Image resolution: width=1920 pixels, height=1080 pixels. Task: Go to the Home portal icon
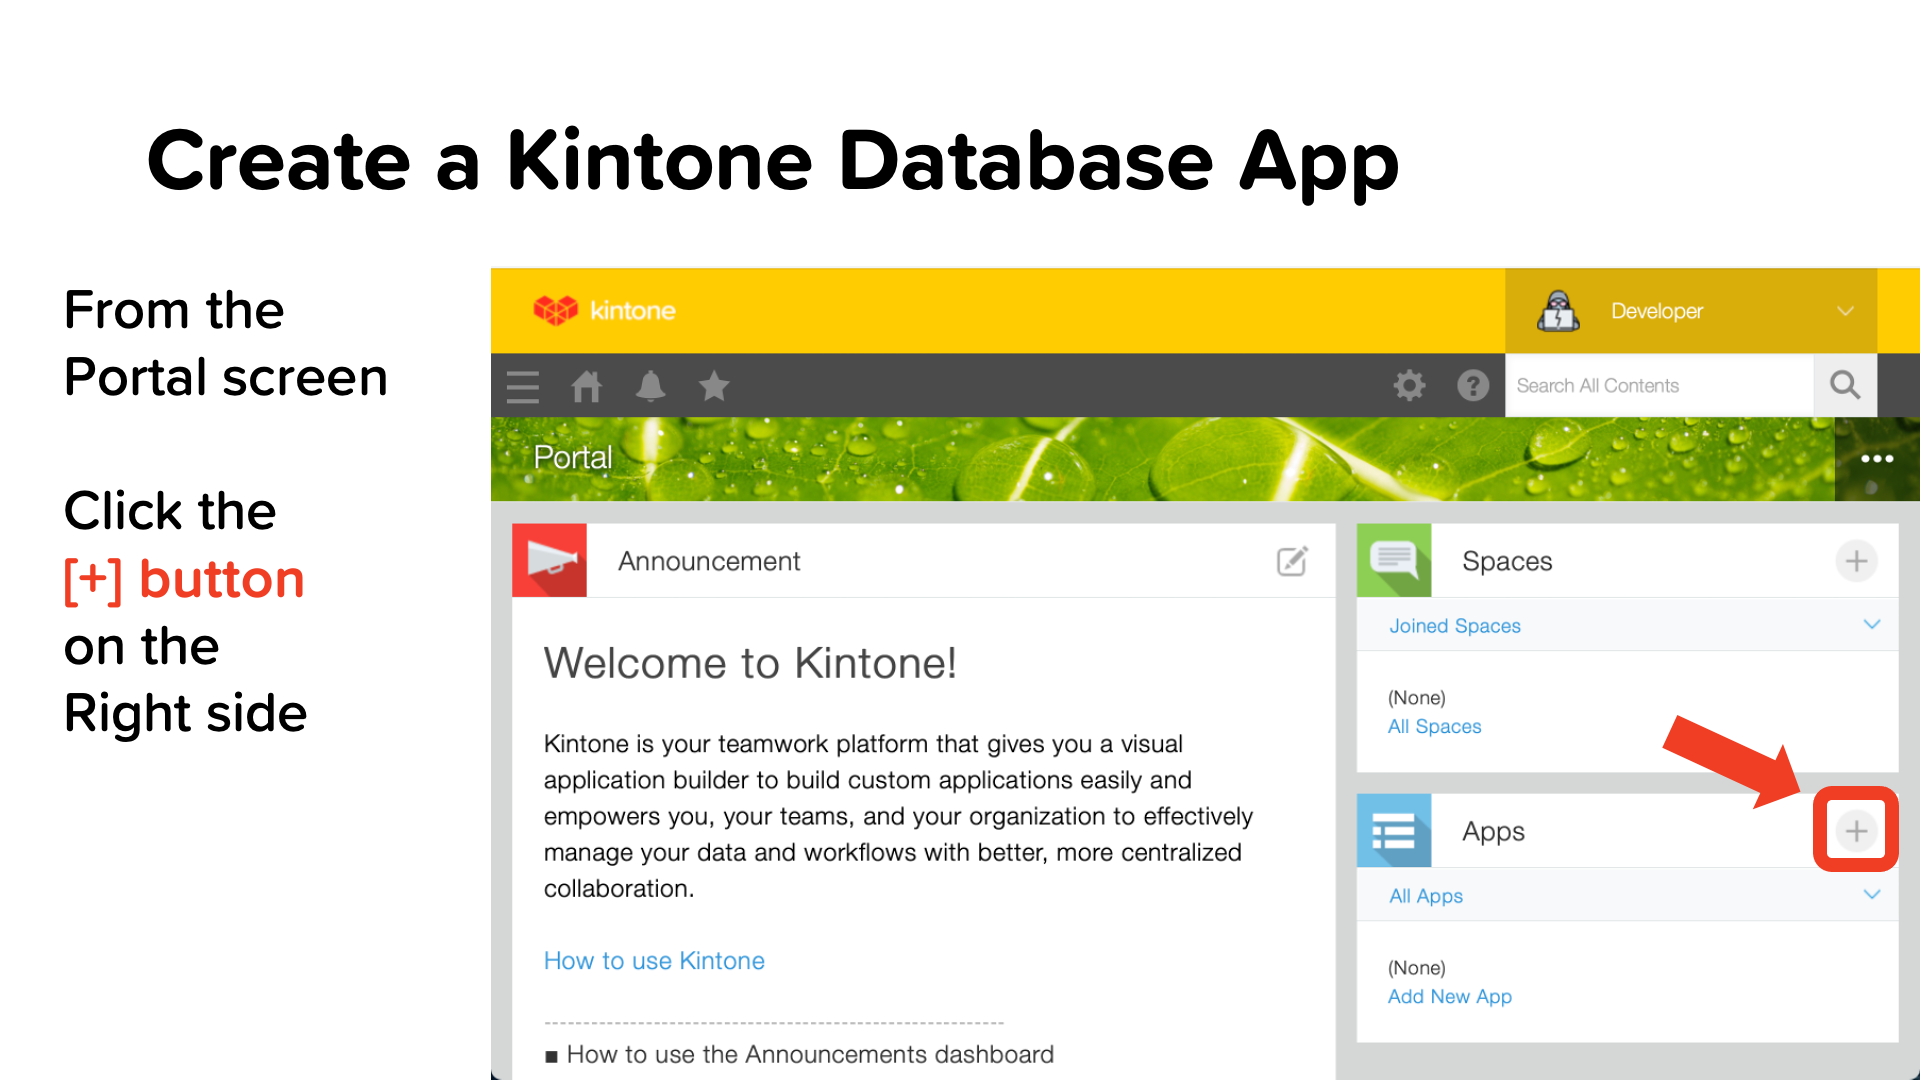(x=587, y=386)
